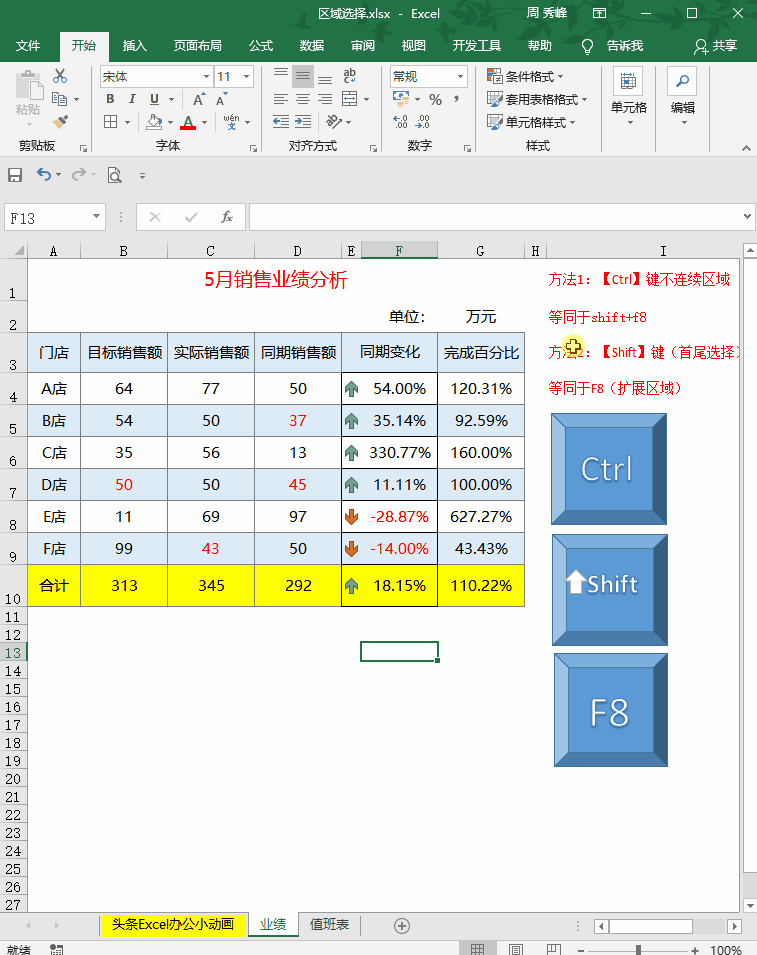This screenshot has width=757, height=955.
Task: Apply red font color A icon
Action: click(188, 122)
